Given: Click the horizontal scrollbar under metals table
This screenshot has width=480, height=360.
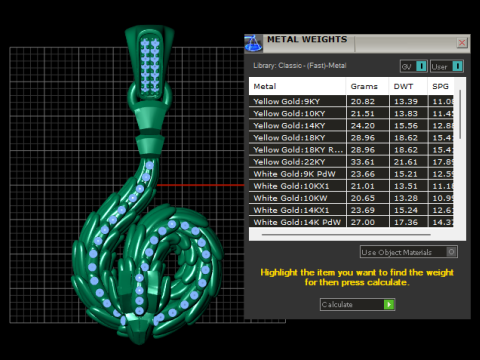Looking at the screenshot, I should 346,234.
